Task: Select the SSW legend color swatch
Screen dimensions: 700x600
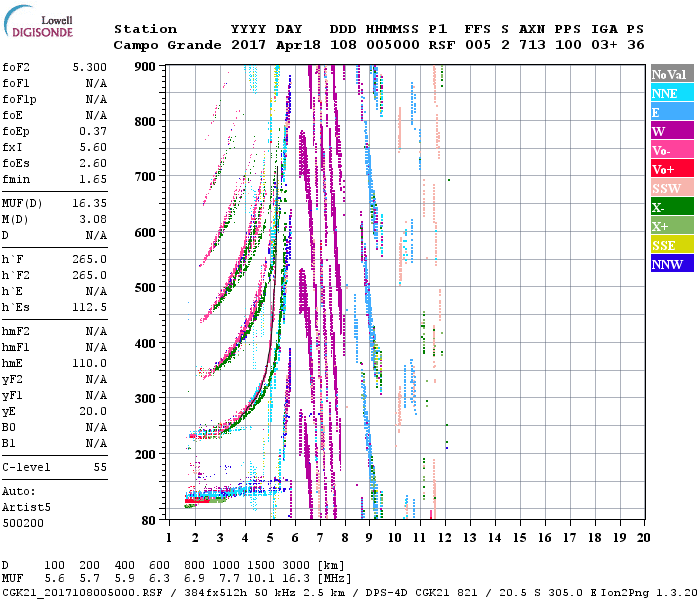Action: point(672,188)
